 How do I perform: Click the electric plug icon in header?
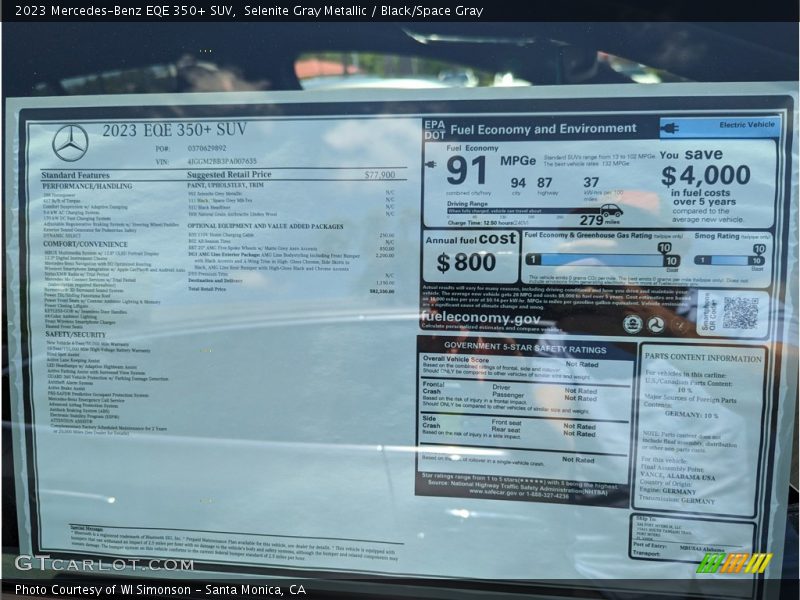pos(670,127)
